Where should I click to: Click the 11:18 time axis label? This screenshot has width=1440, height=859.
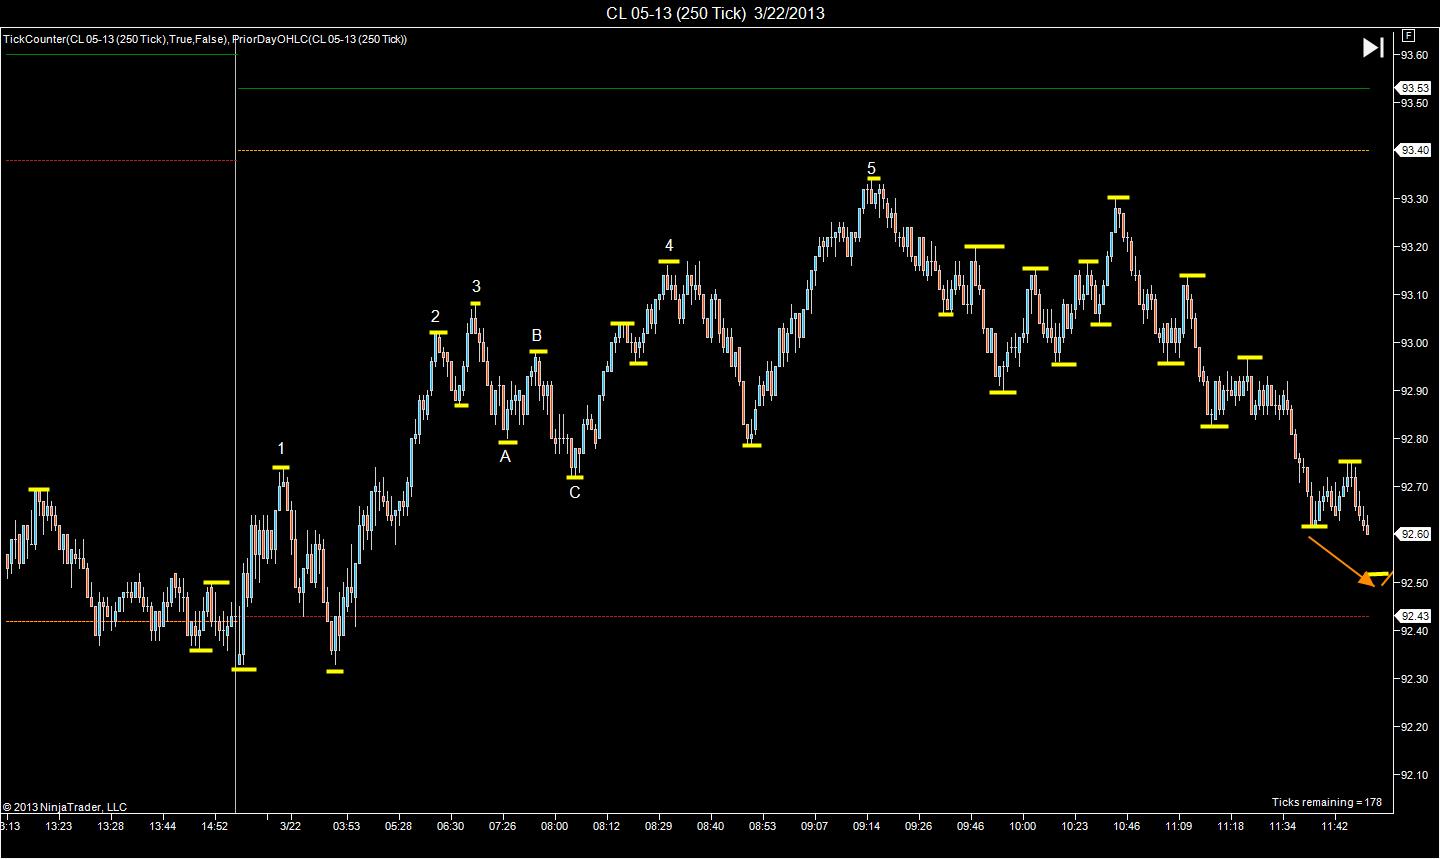1230,826
